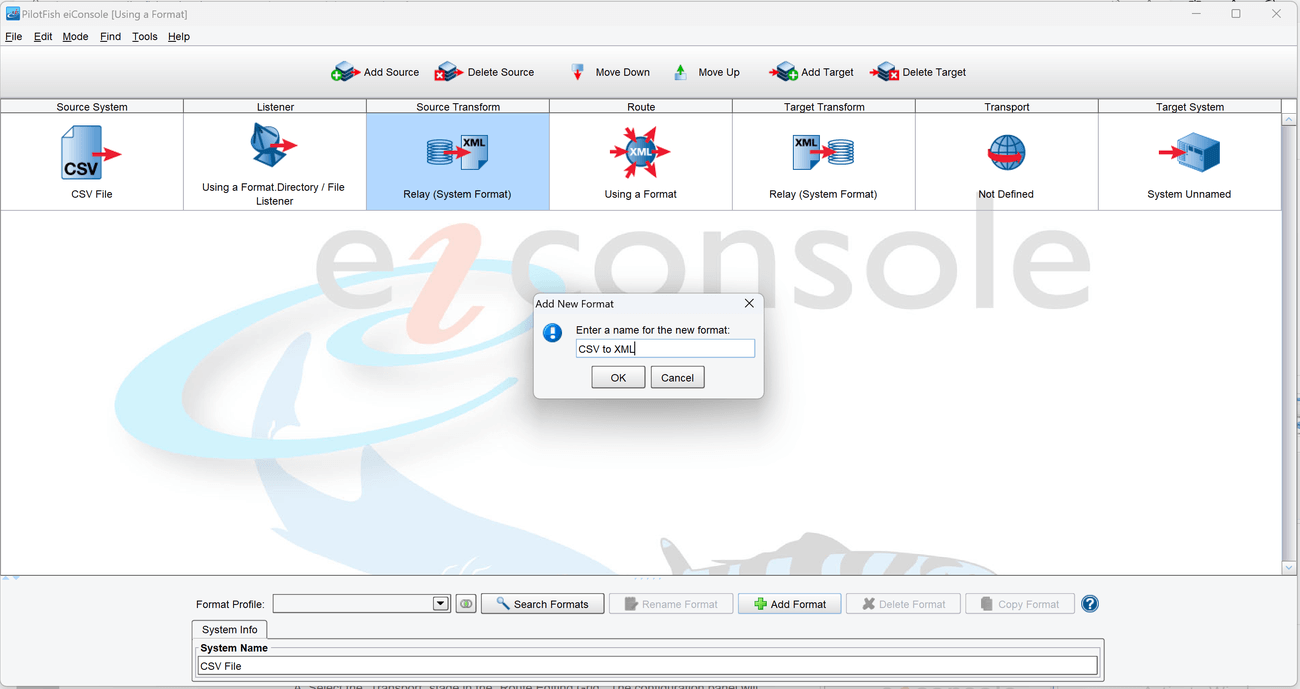Confirm the new format name with OK
This screenshot has height=689, width=1300.
point(618,377)
